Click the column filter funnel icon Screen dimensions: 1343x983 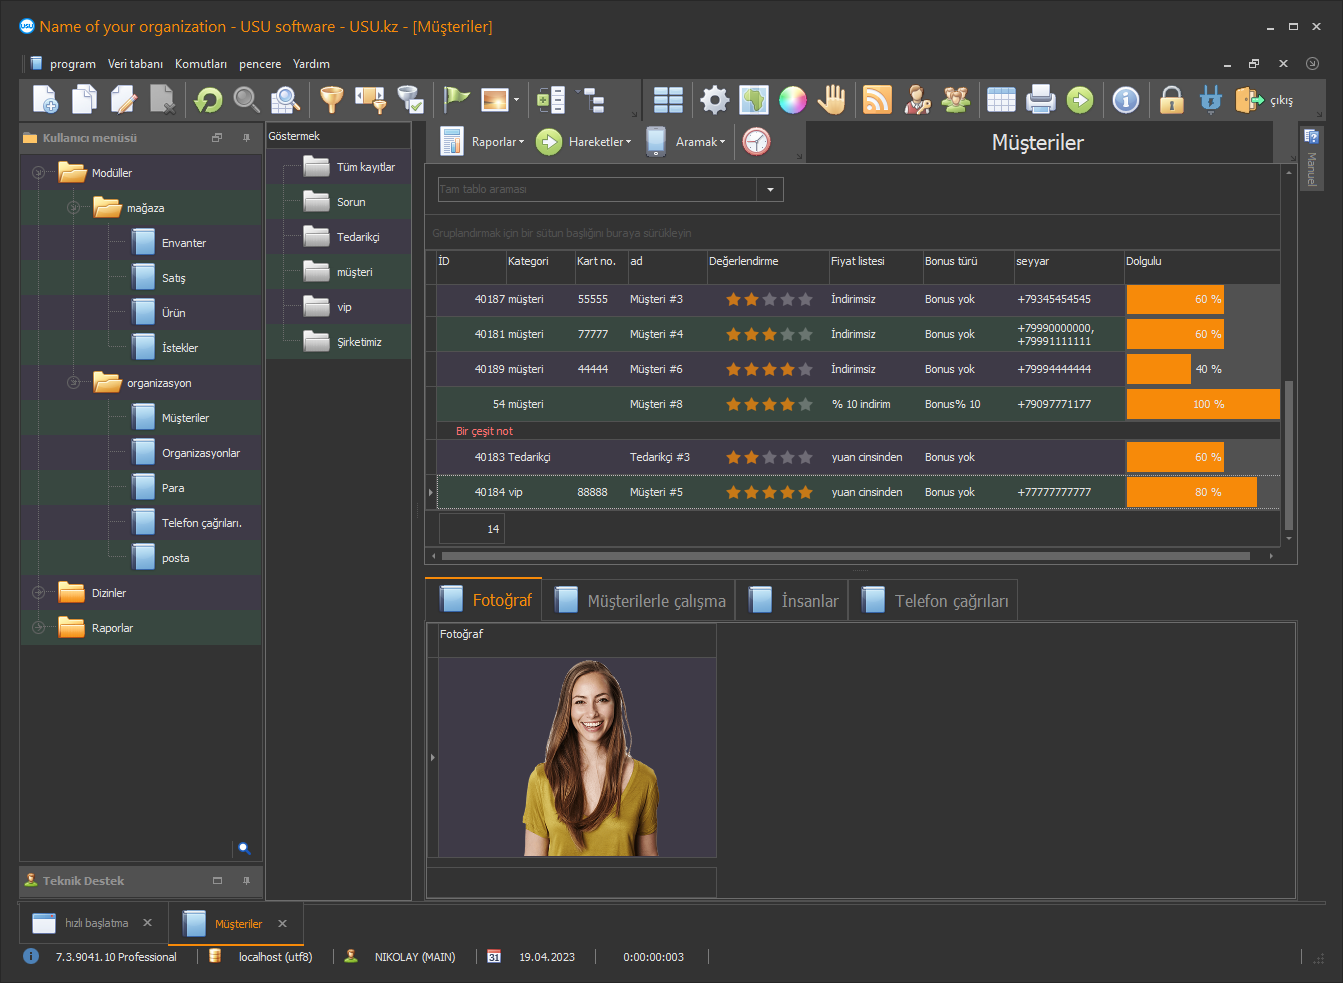(x=371, y=100)
